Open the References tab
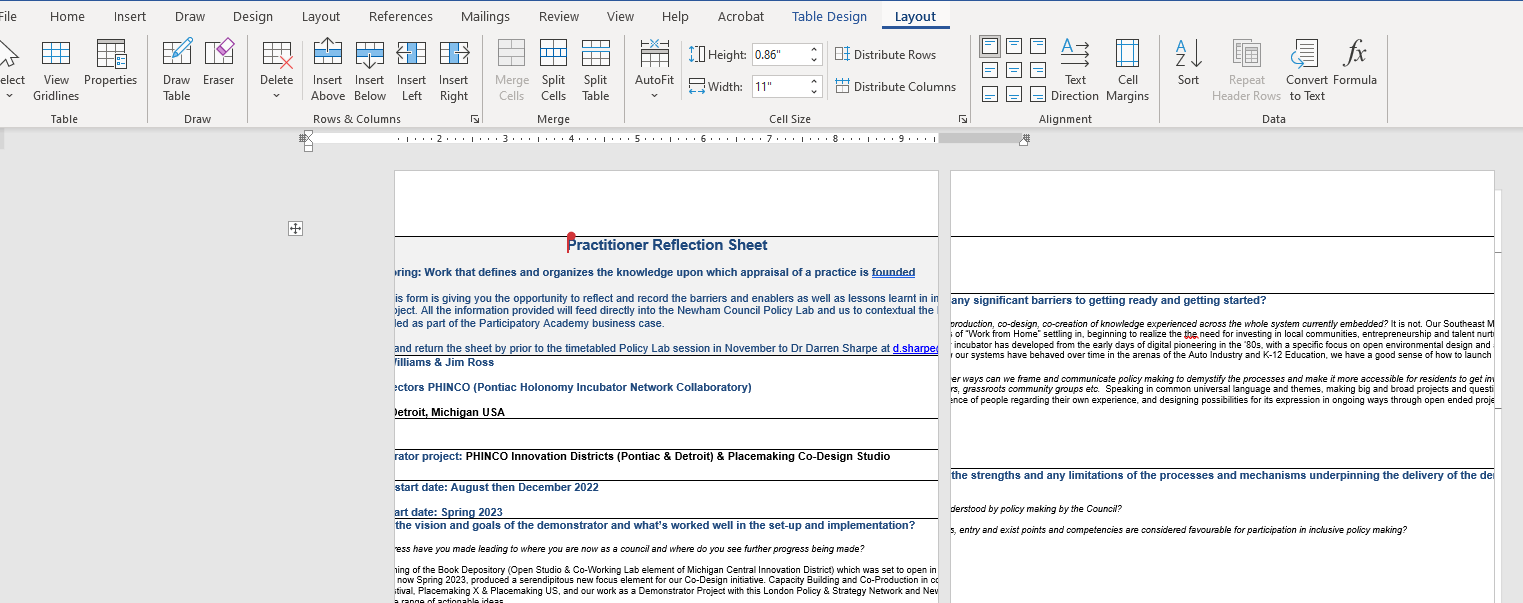 pos(401,17)
